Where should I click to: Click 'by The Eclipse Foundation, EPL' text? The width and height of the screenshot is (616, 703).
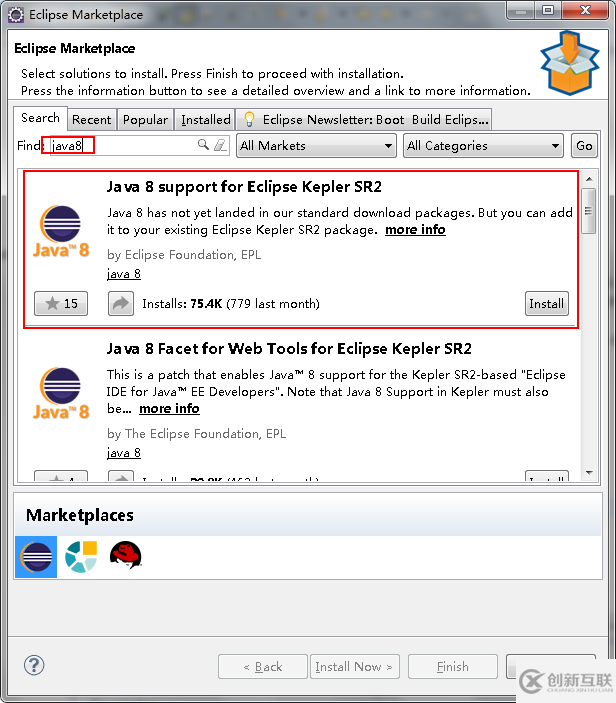coord(196,434)
